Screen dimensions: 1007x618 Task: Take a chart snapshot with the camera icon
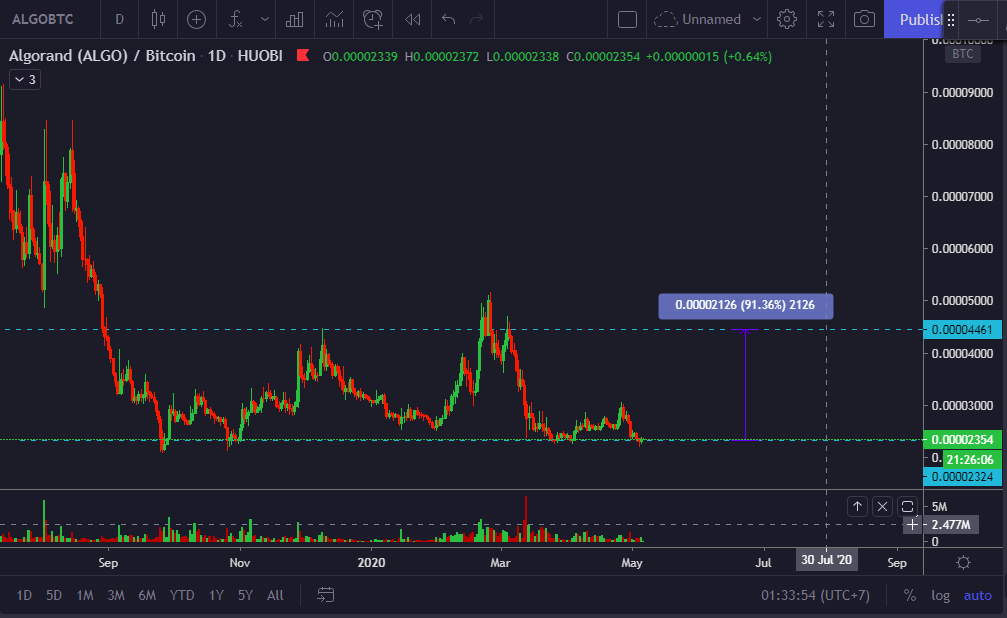[x=864, y=19]
